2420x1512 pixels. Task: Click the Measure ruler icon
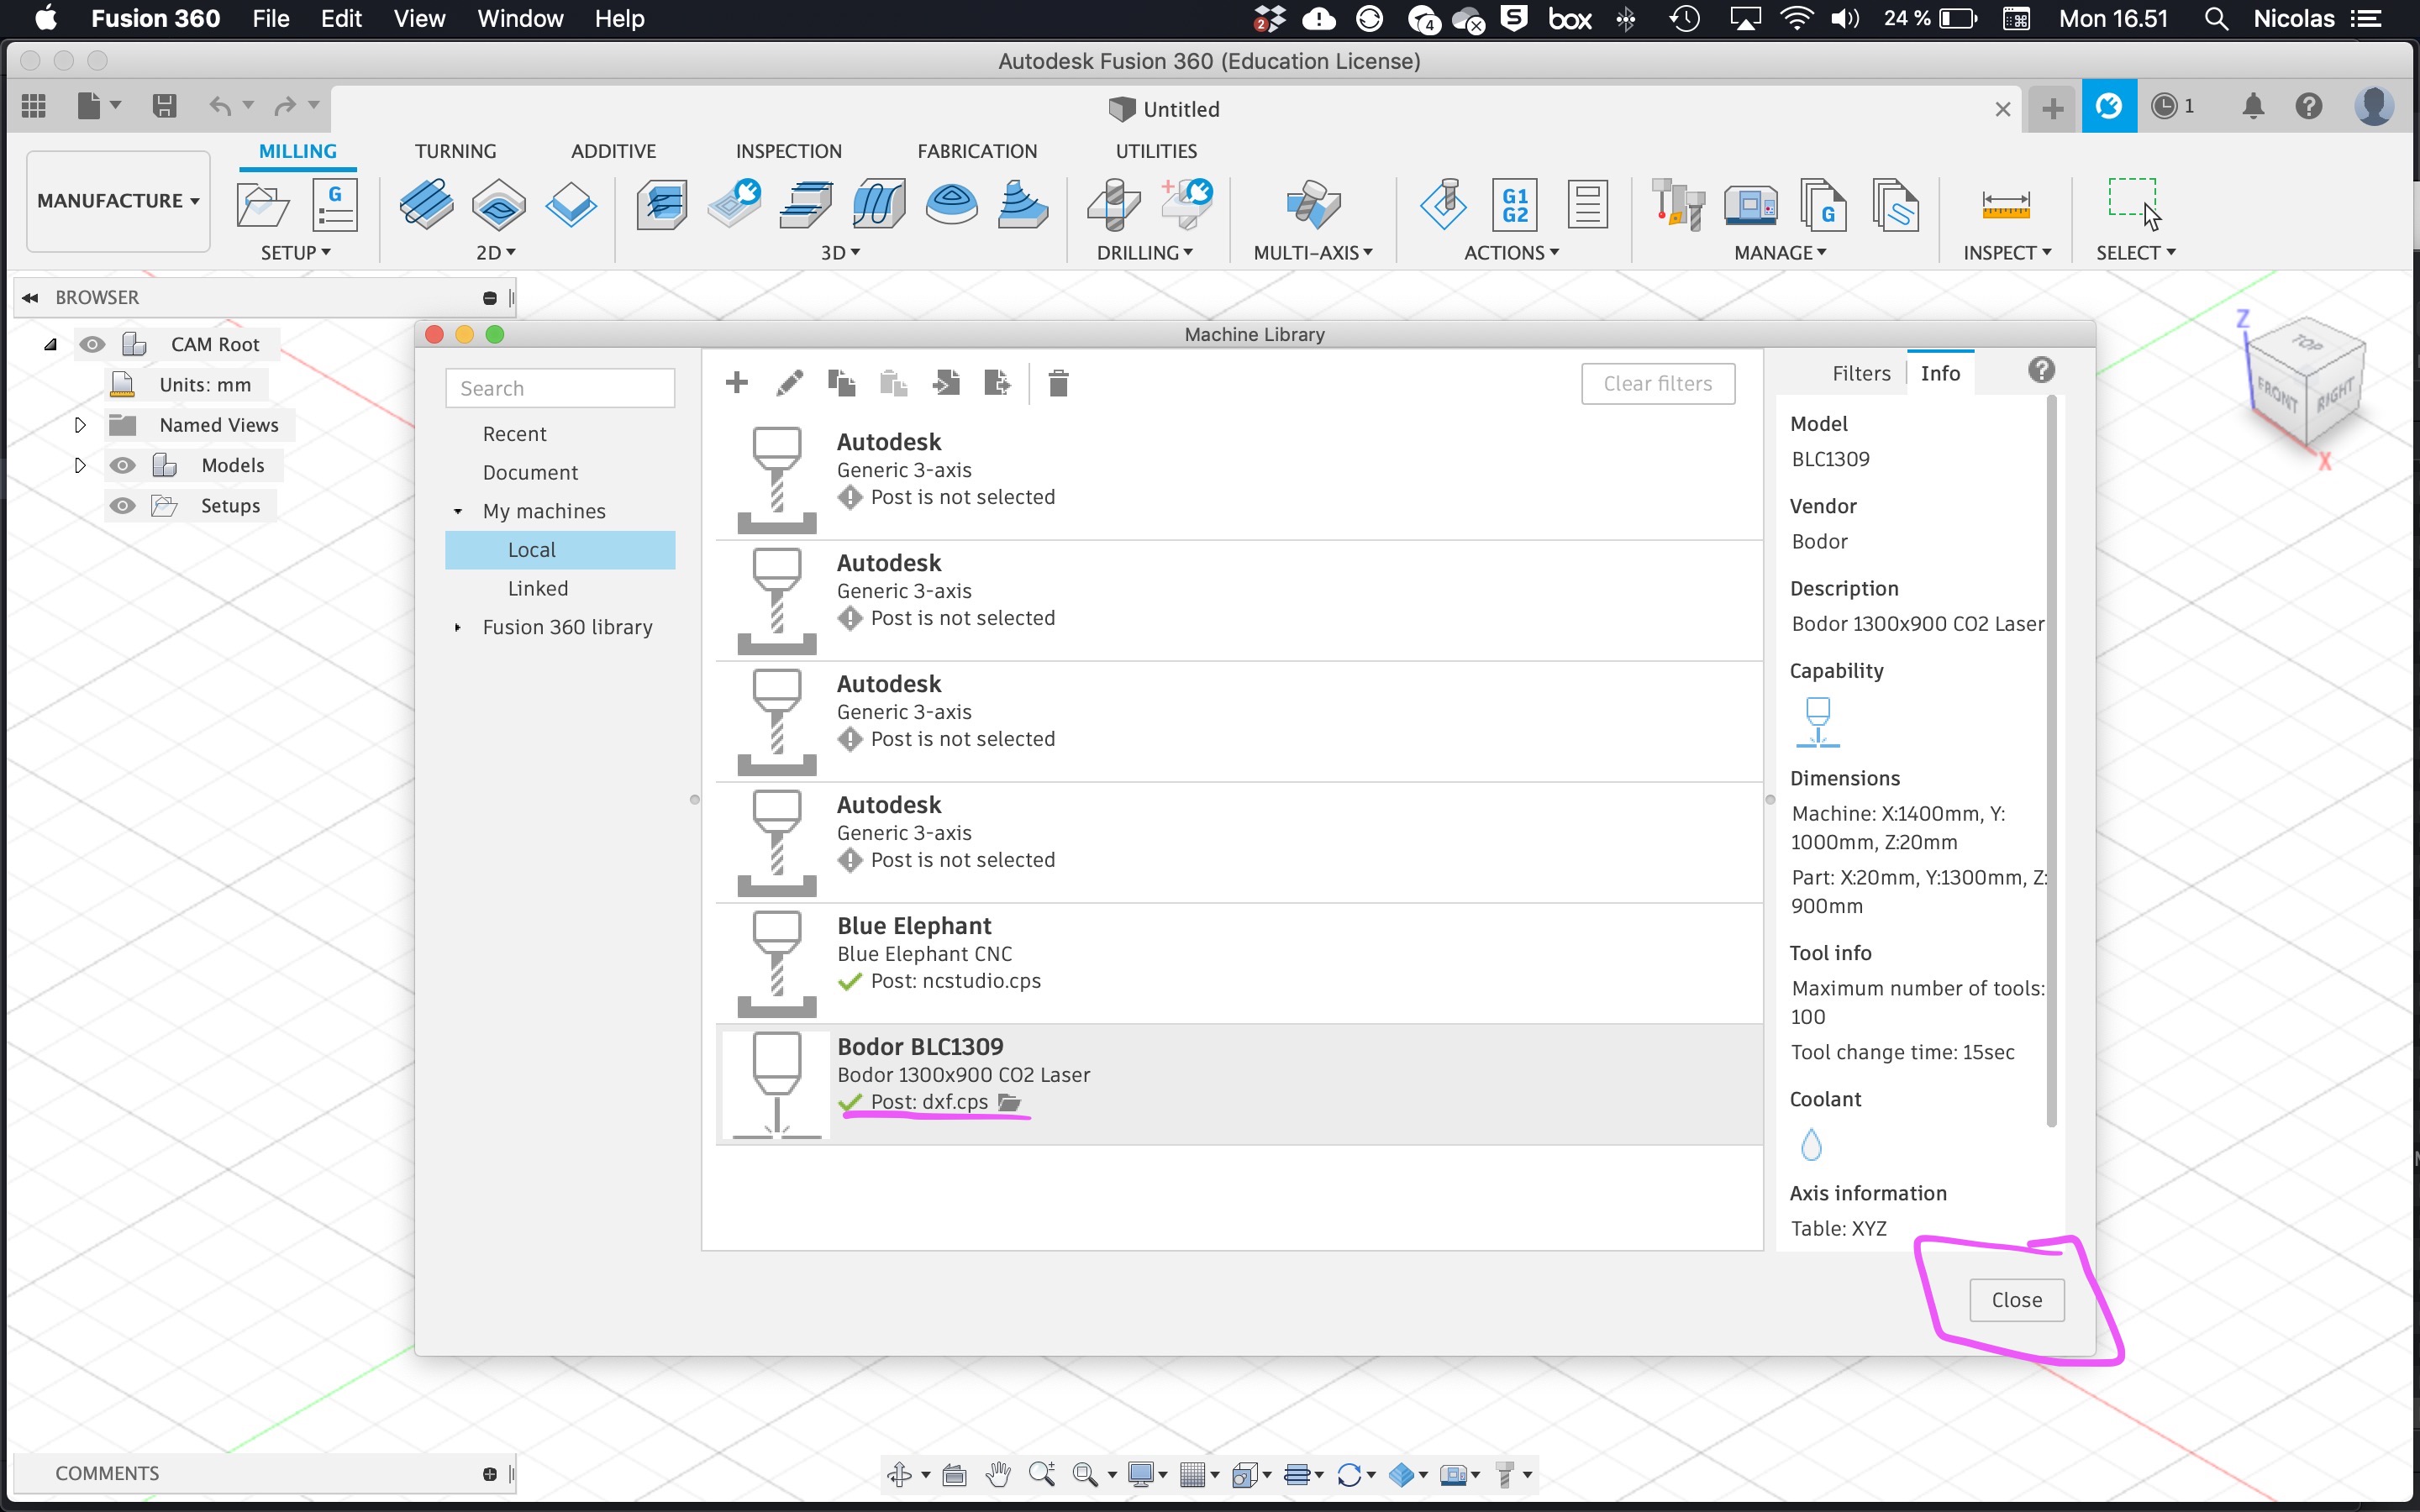click(x=2005, y=205)
